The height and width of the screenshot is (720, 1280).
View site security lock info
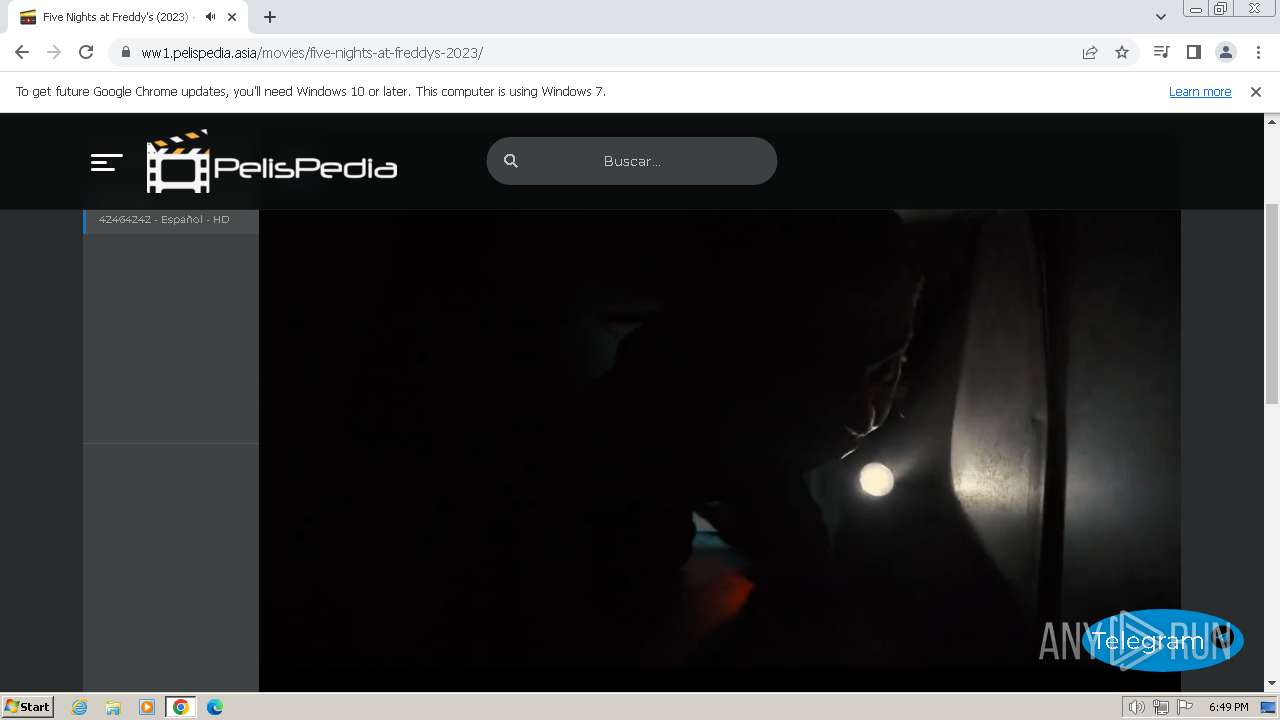(126, 52)
